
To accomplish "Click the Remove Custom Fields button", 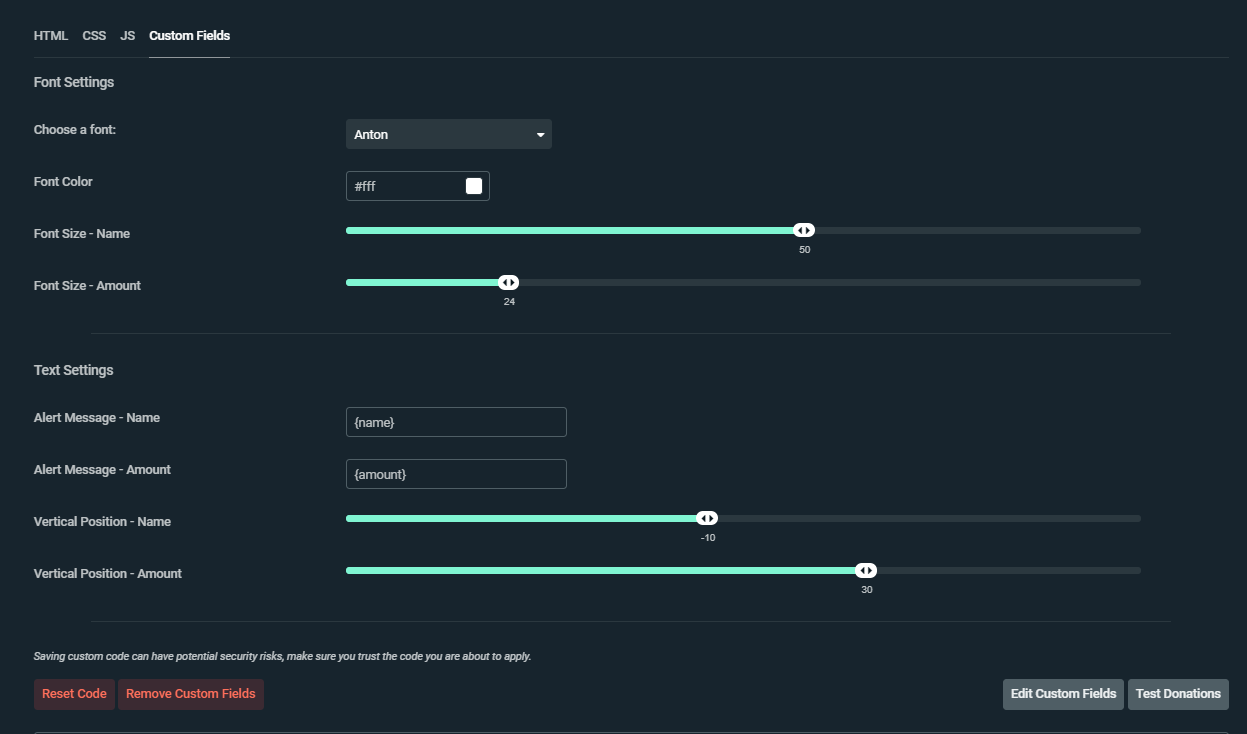I will click(x=191, y=694).
